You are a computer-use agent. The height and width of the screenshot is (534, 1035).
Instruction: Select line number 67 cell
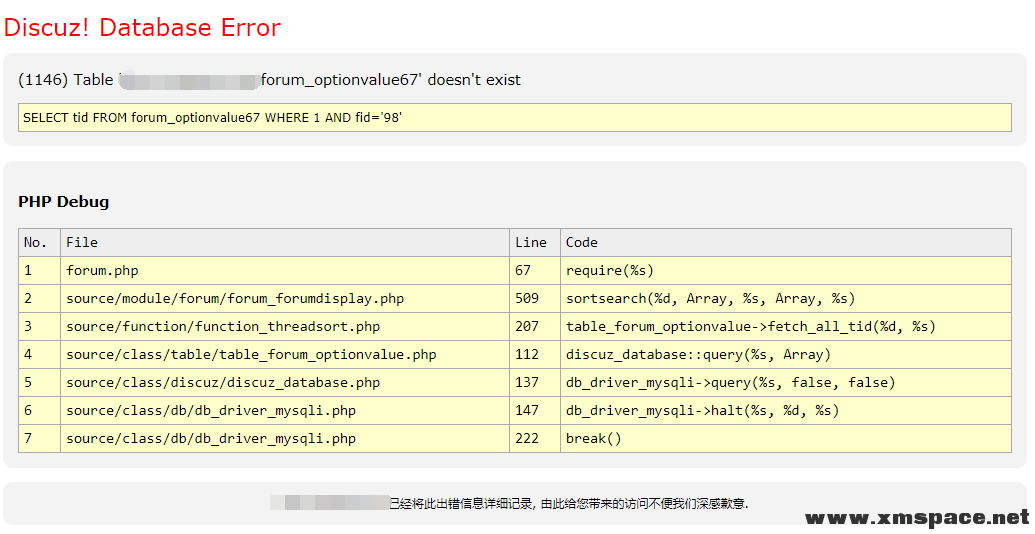pos(535,271)
